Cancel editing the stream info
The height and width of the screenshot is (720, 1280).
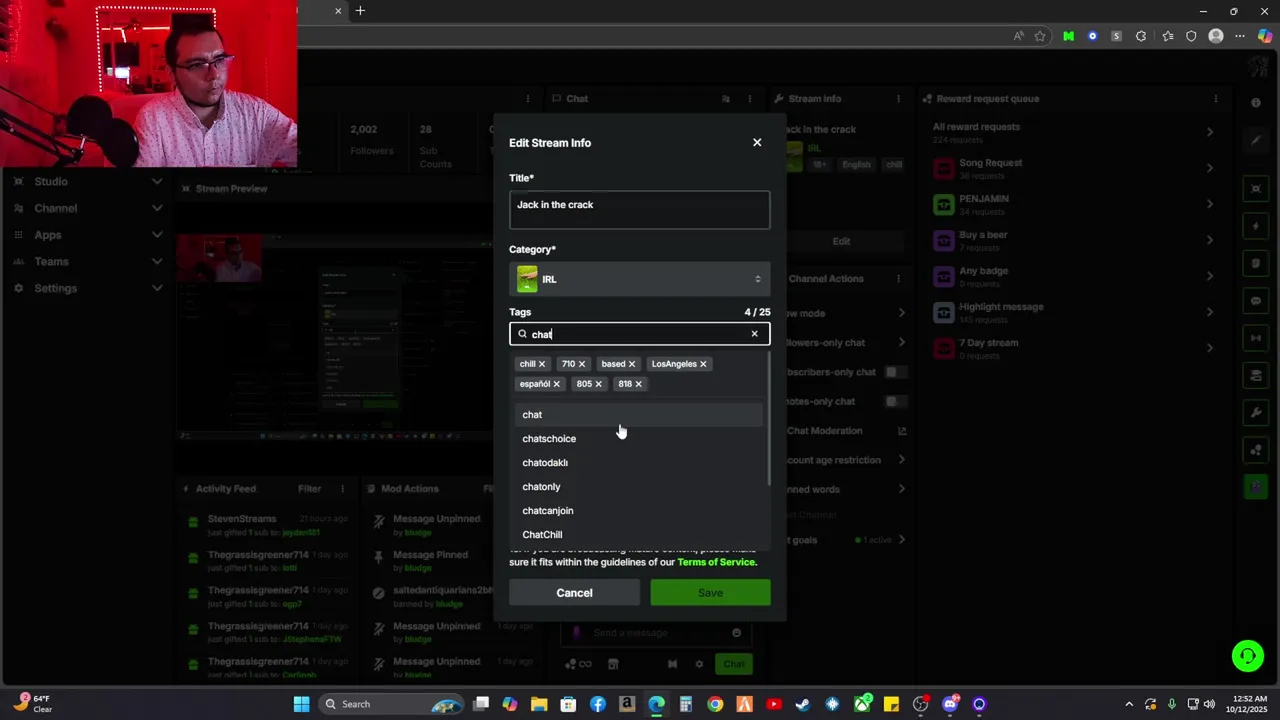[x=574, y=593]
